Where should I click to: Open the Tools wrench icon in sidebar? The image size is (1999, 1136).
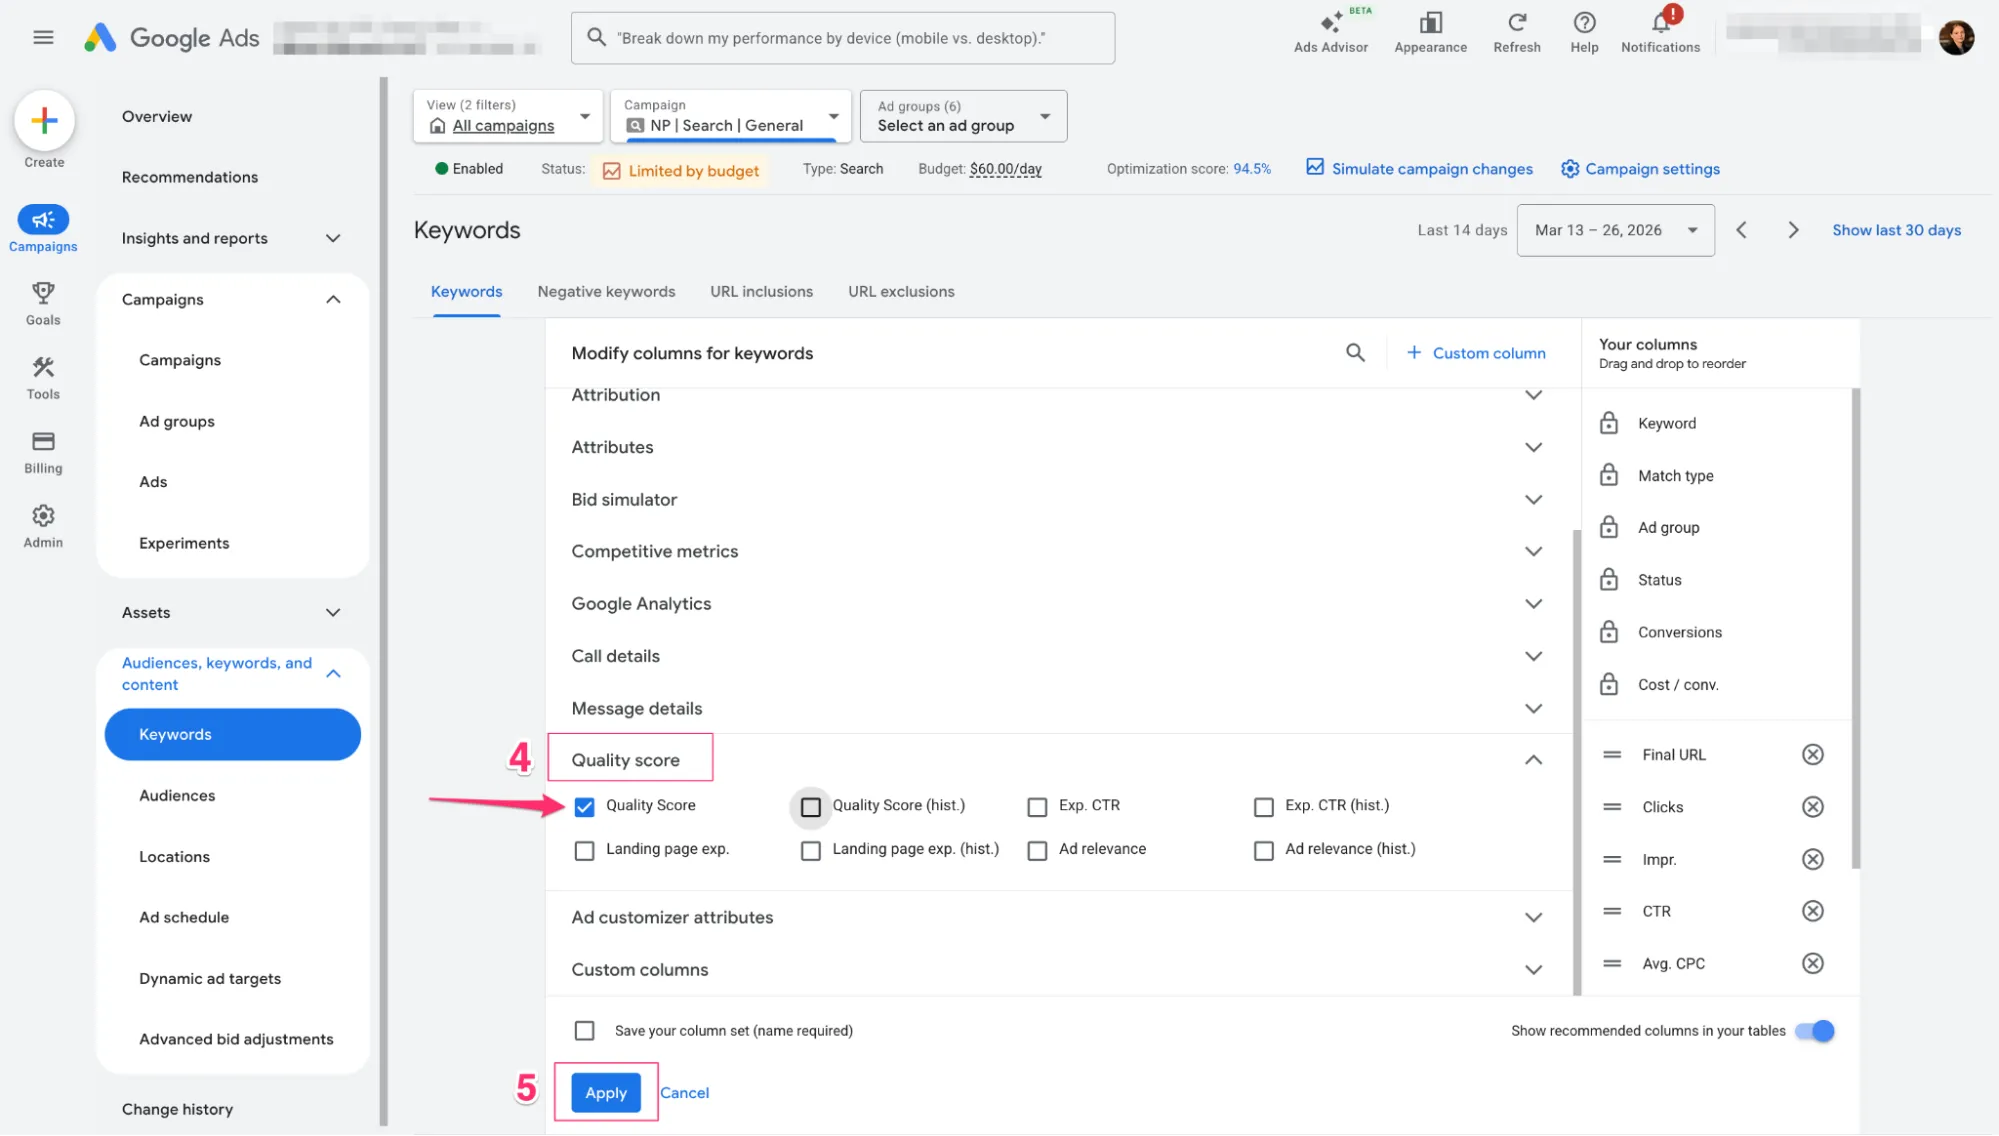click(43, 368)
